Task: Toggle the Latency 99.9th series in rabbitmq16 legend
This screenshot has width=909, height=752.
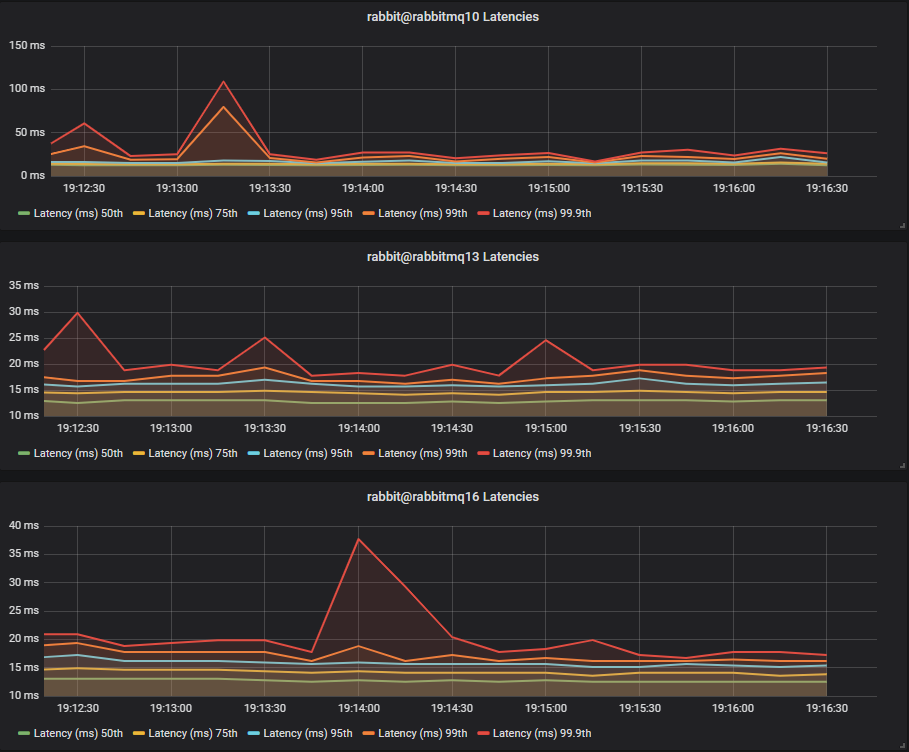Action: 542,733
